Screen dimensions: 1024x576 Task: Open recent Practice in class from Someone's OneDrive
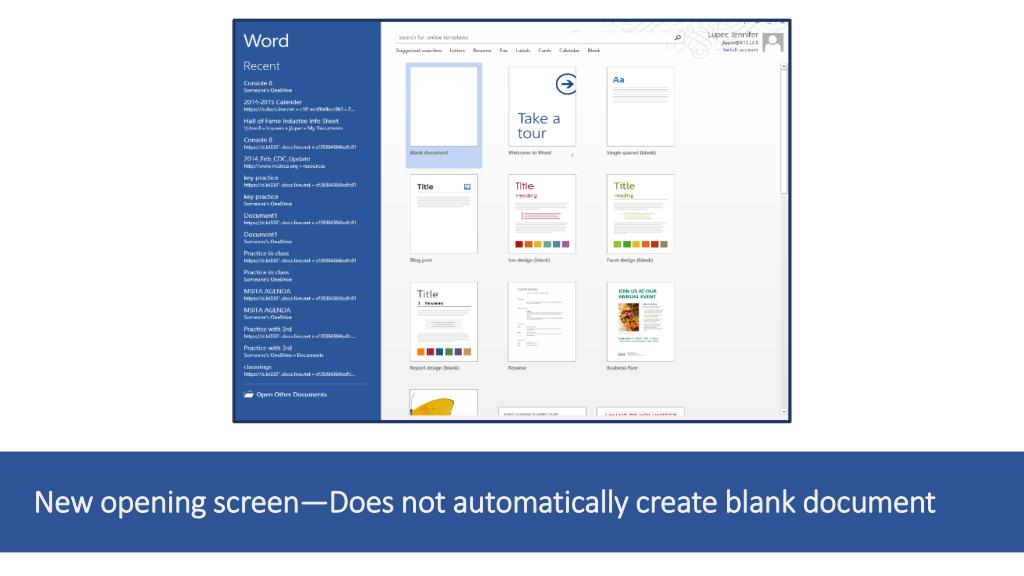pyautogui.click(x=268, y=276)
